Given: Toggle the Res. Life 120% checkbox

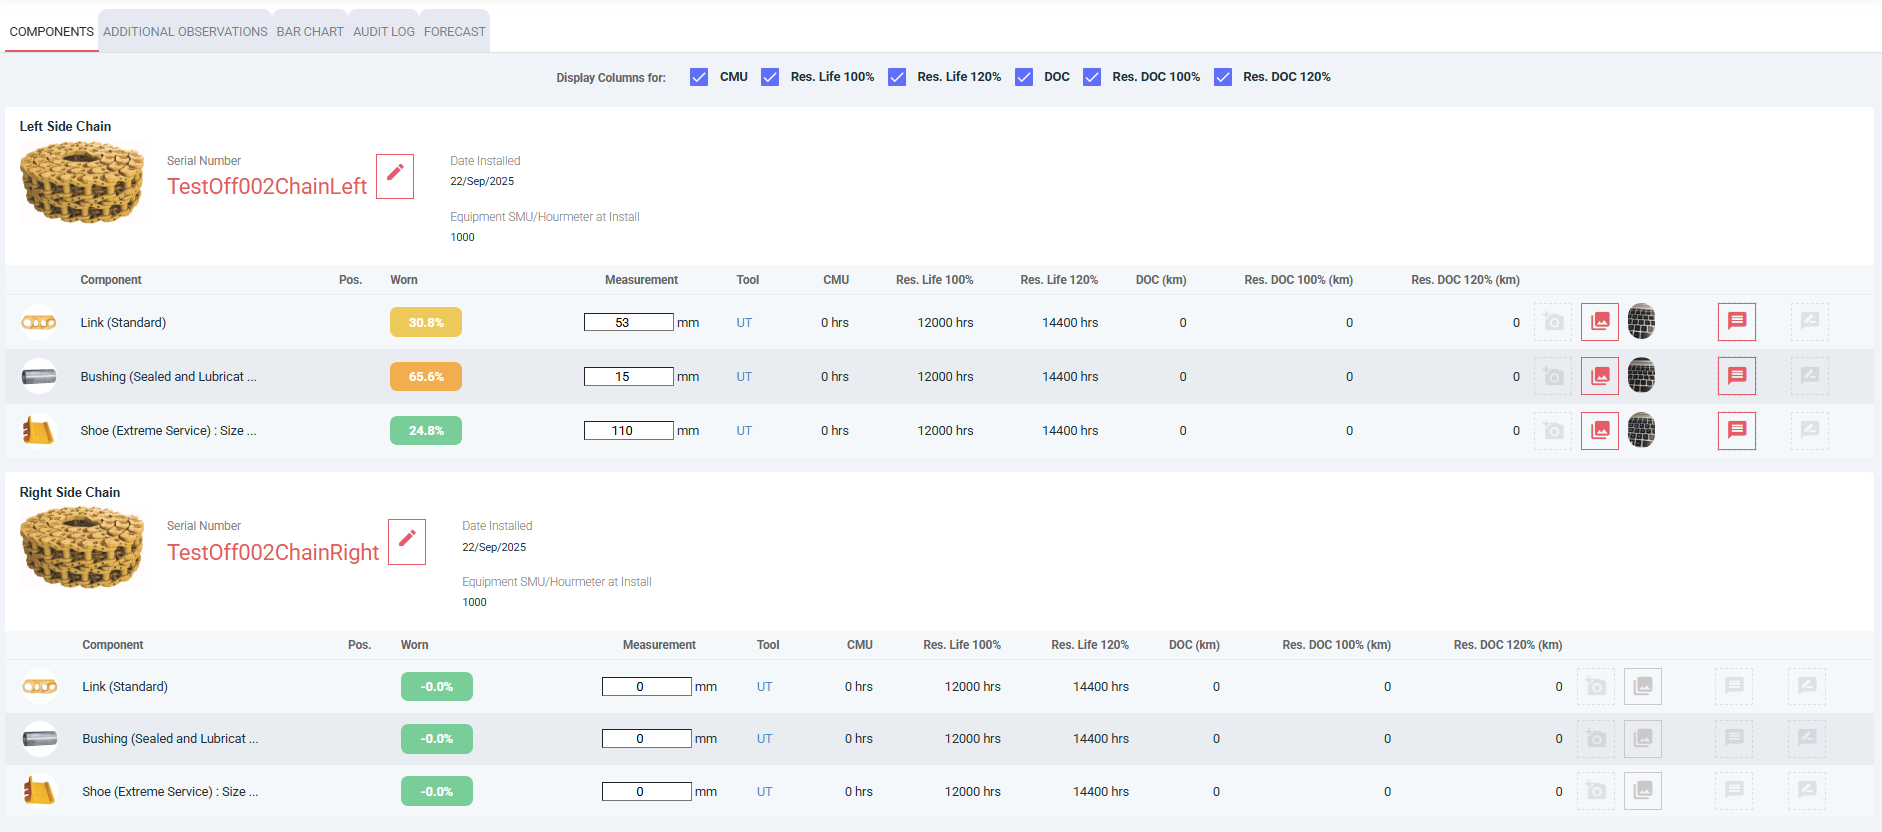Looking at the screenshot, I should 897,77.
